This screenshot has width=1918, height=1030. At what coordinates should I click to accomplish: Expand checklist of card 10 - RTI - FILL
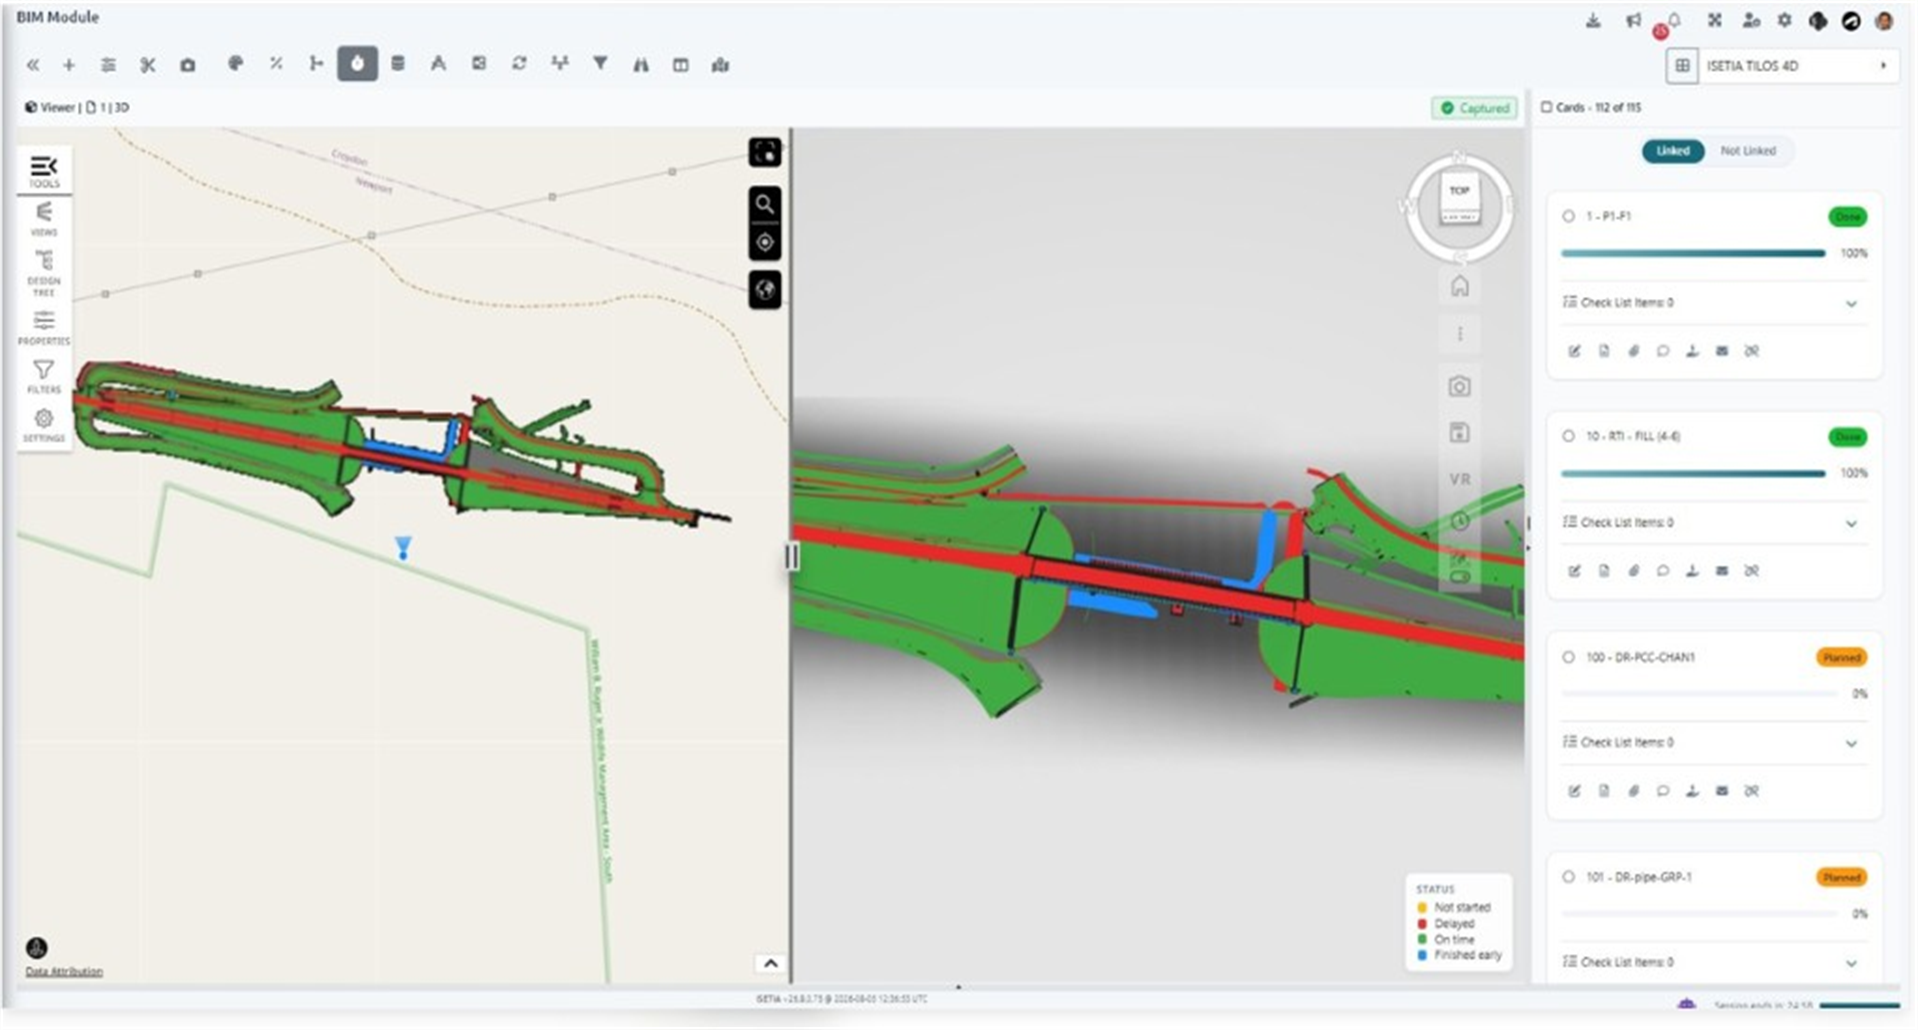1851,523
